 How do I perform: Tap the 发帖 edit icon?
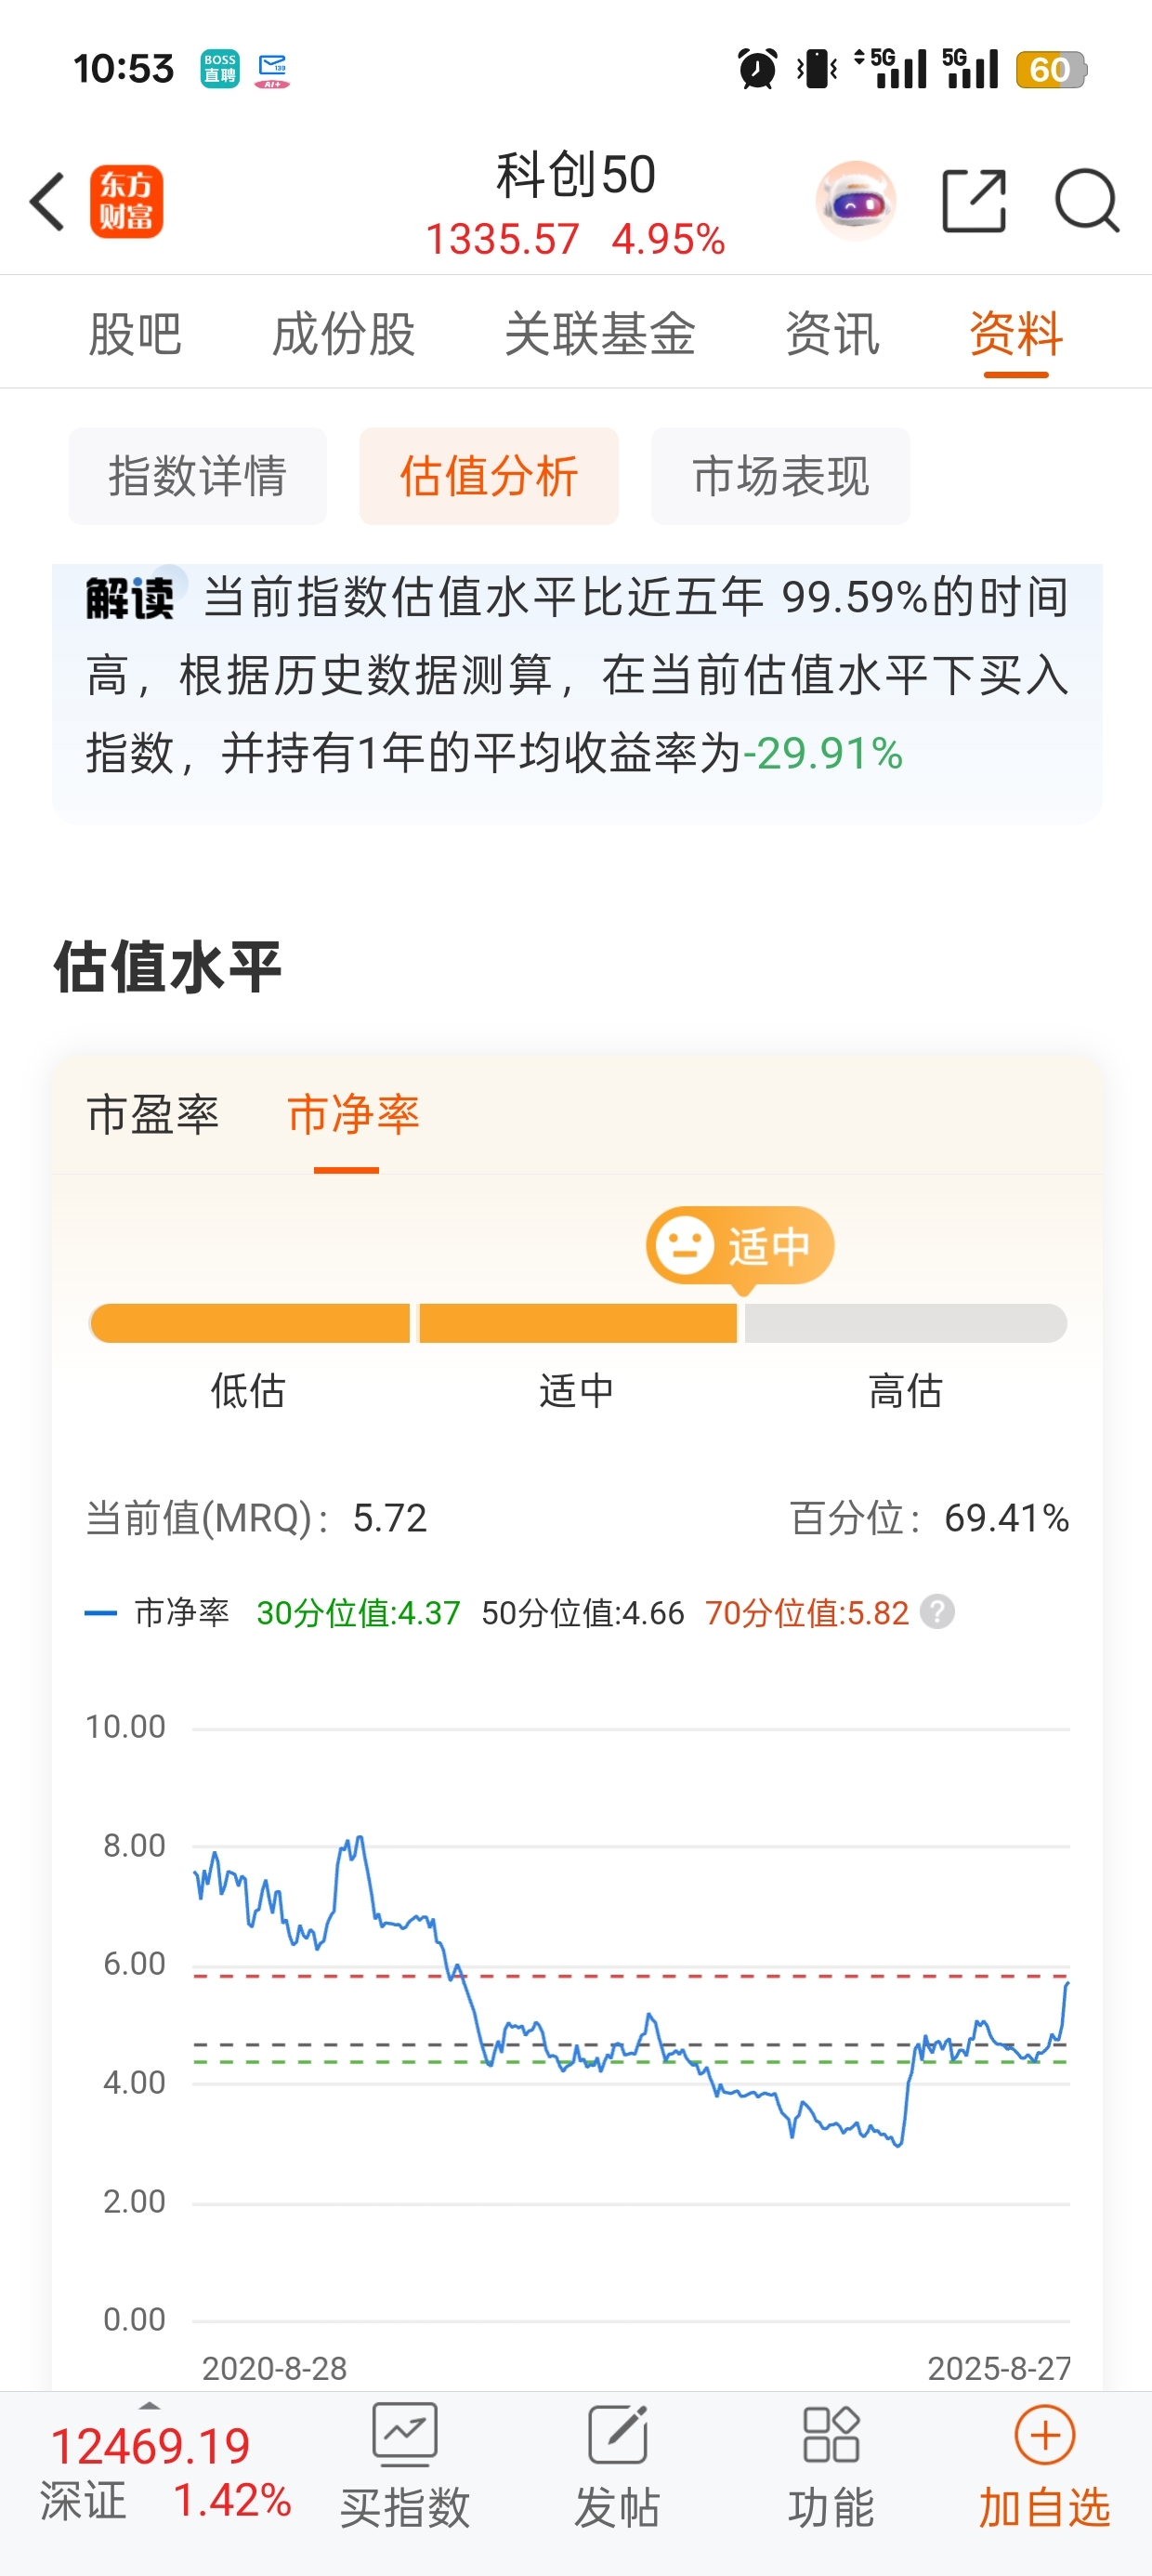[x=618, y=2436]
